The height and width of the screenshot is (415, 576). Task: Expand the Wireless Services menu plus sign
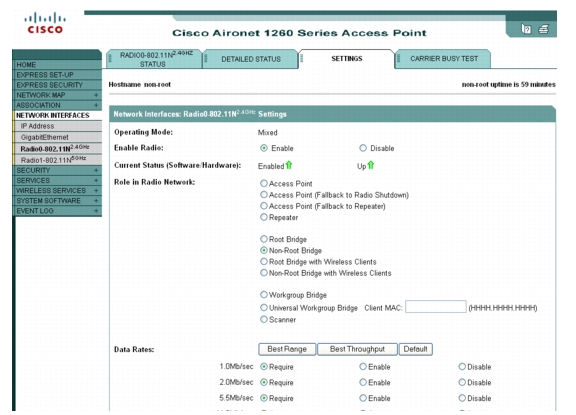96,191
